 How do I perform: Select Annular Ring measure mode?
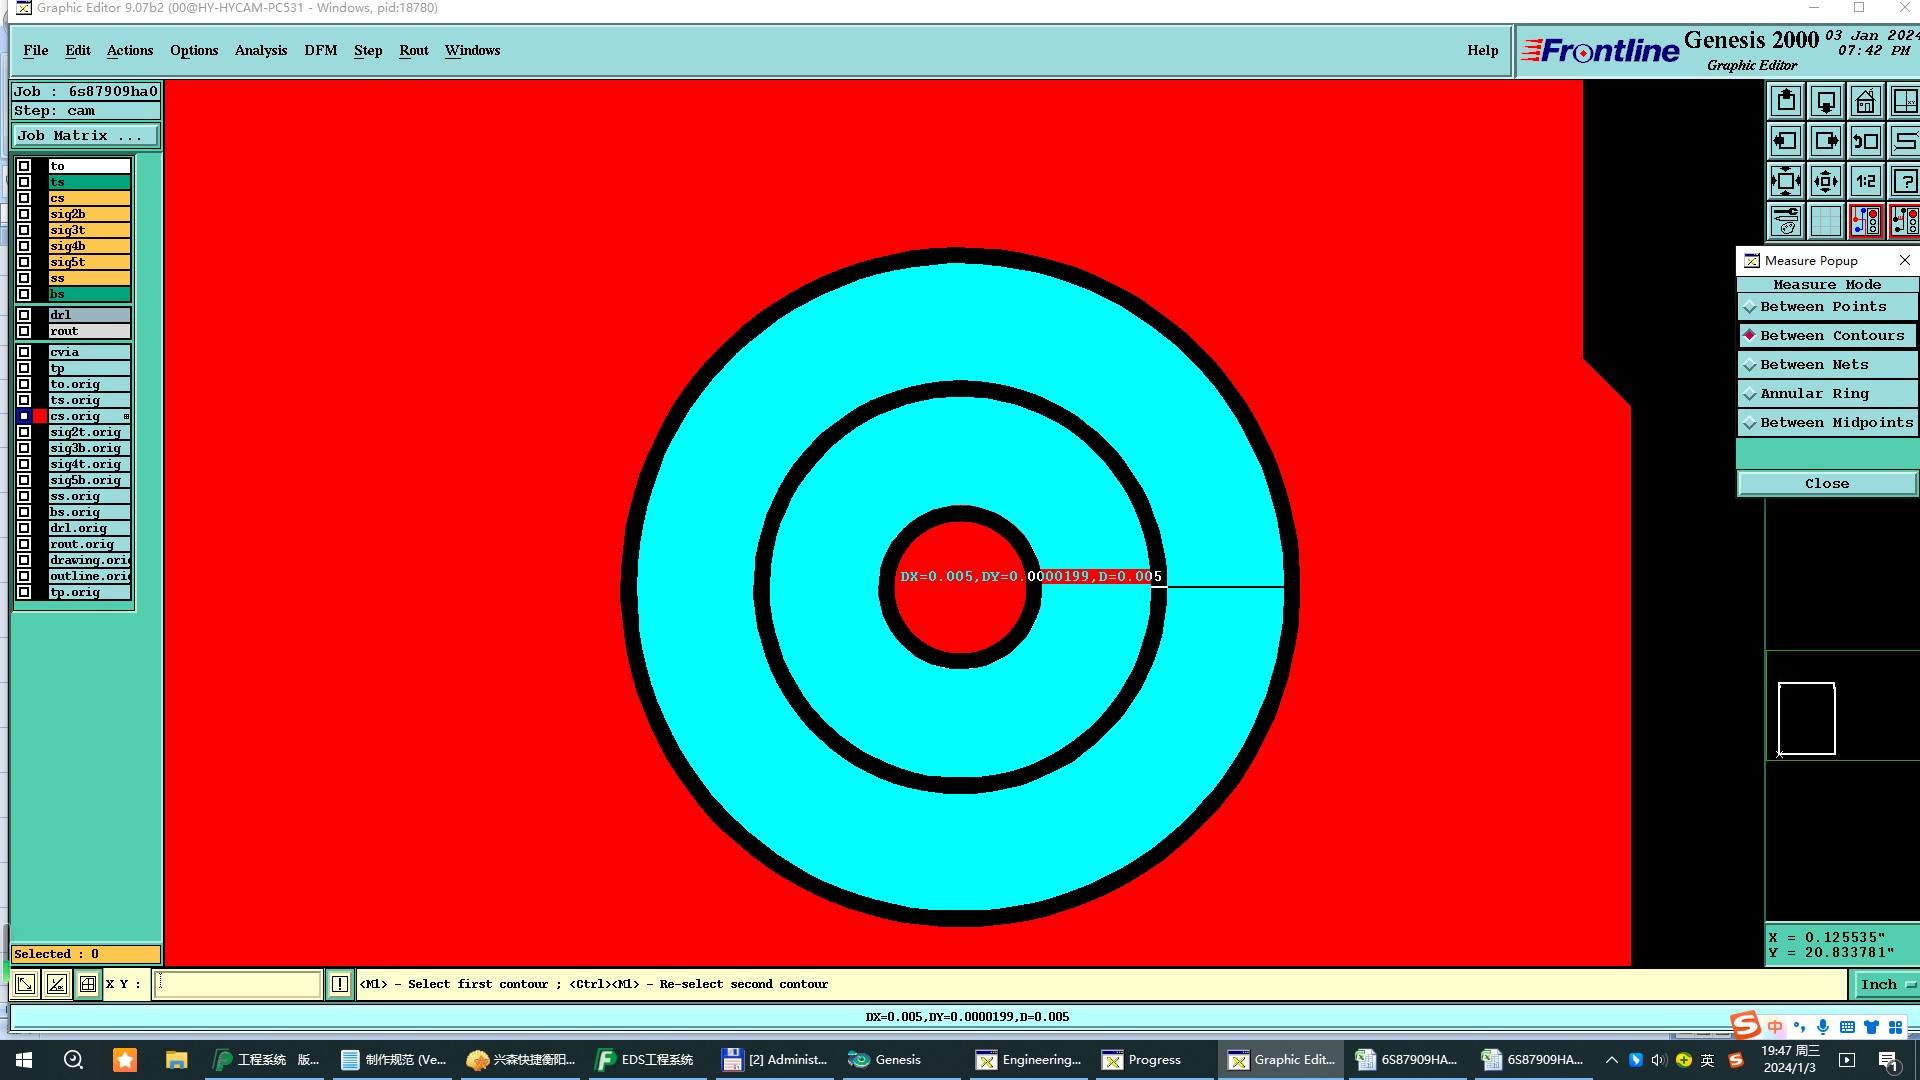point(1814,394)
